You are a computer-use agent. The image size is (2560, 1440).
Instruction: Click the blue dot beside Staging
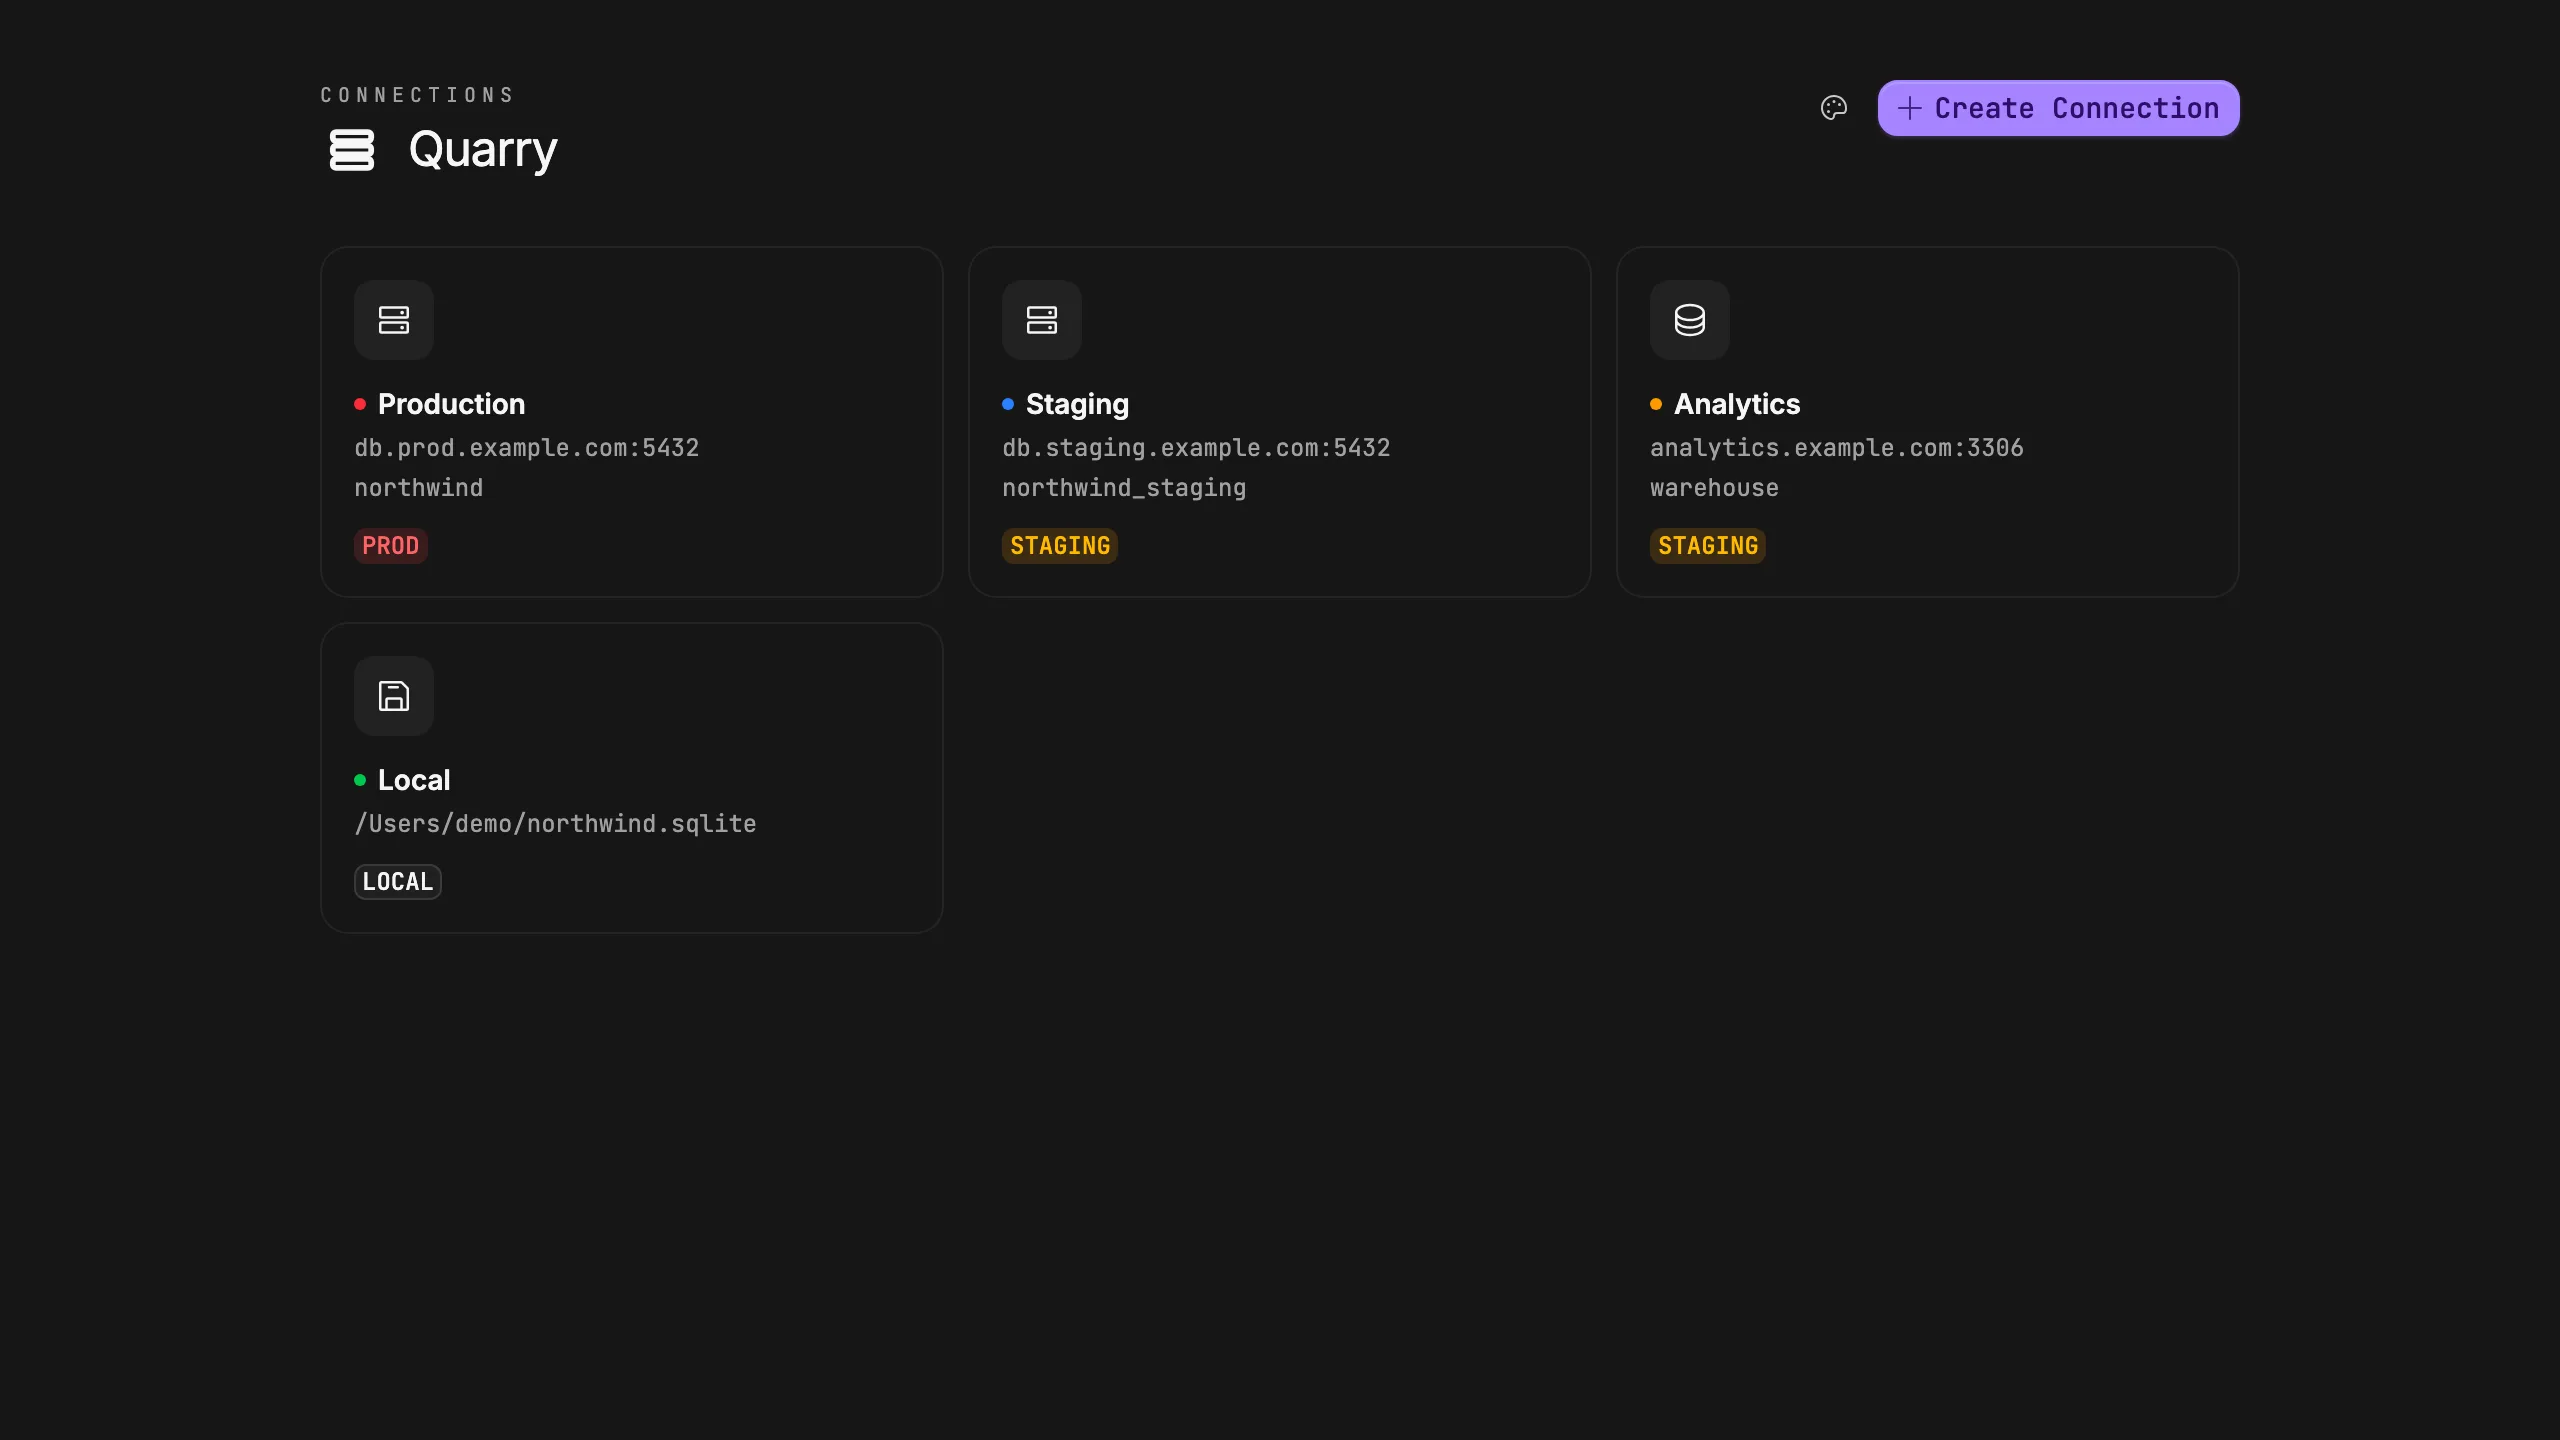coord(1008,404)
